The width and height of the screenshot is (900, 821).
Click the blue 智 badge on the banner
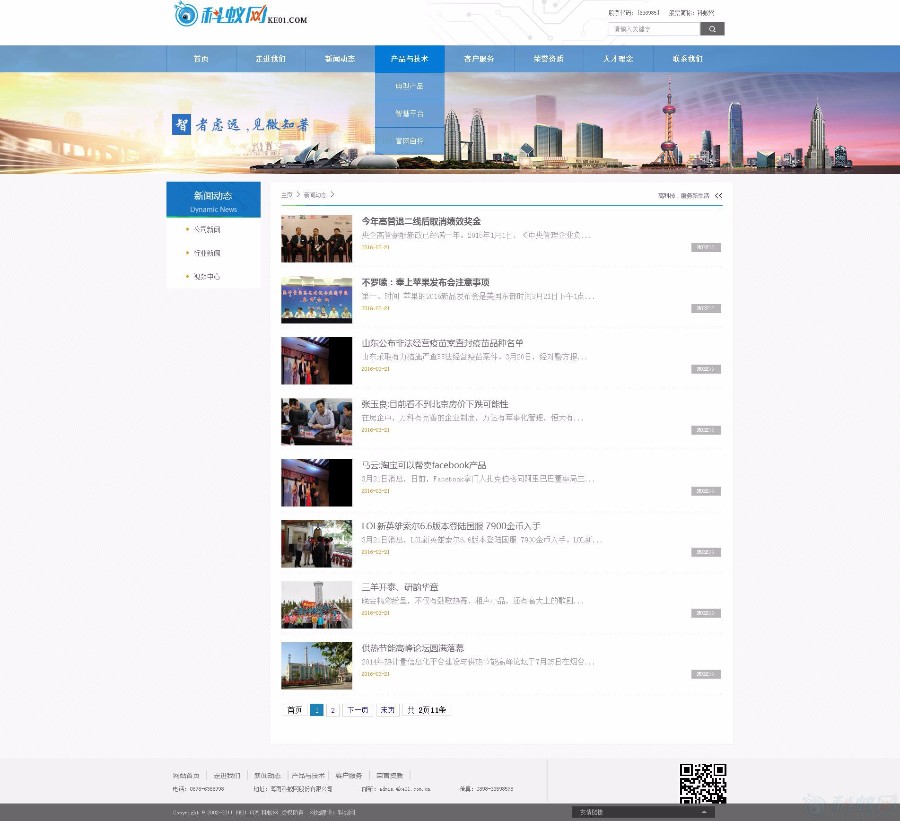point(181,124)
